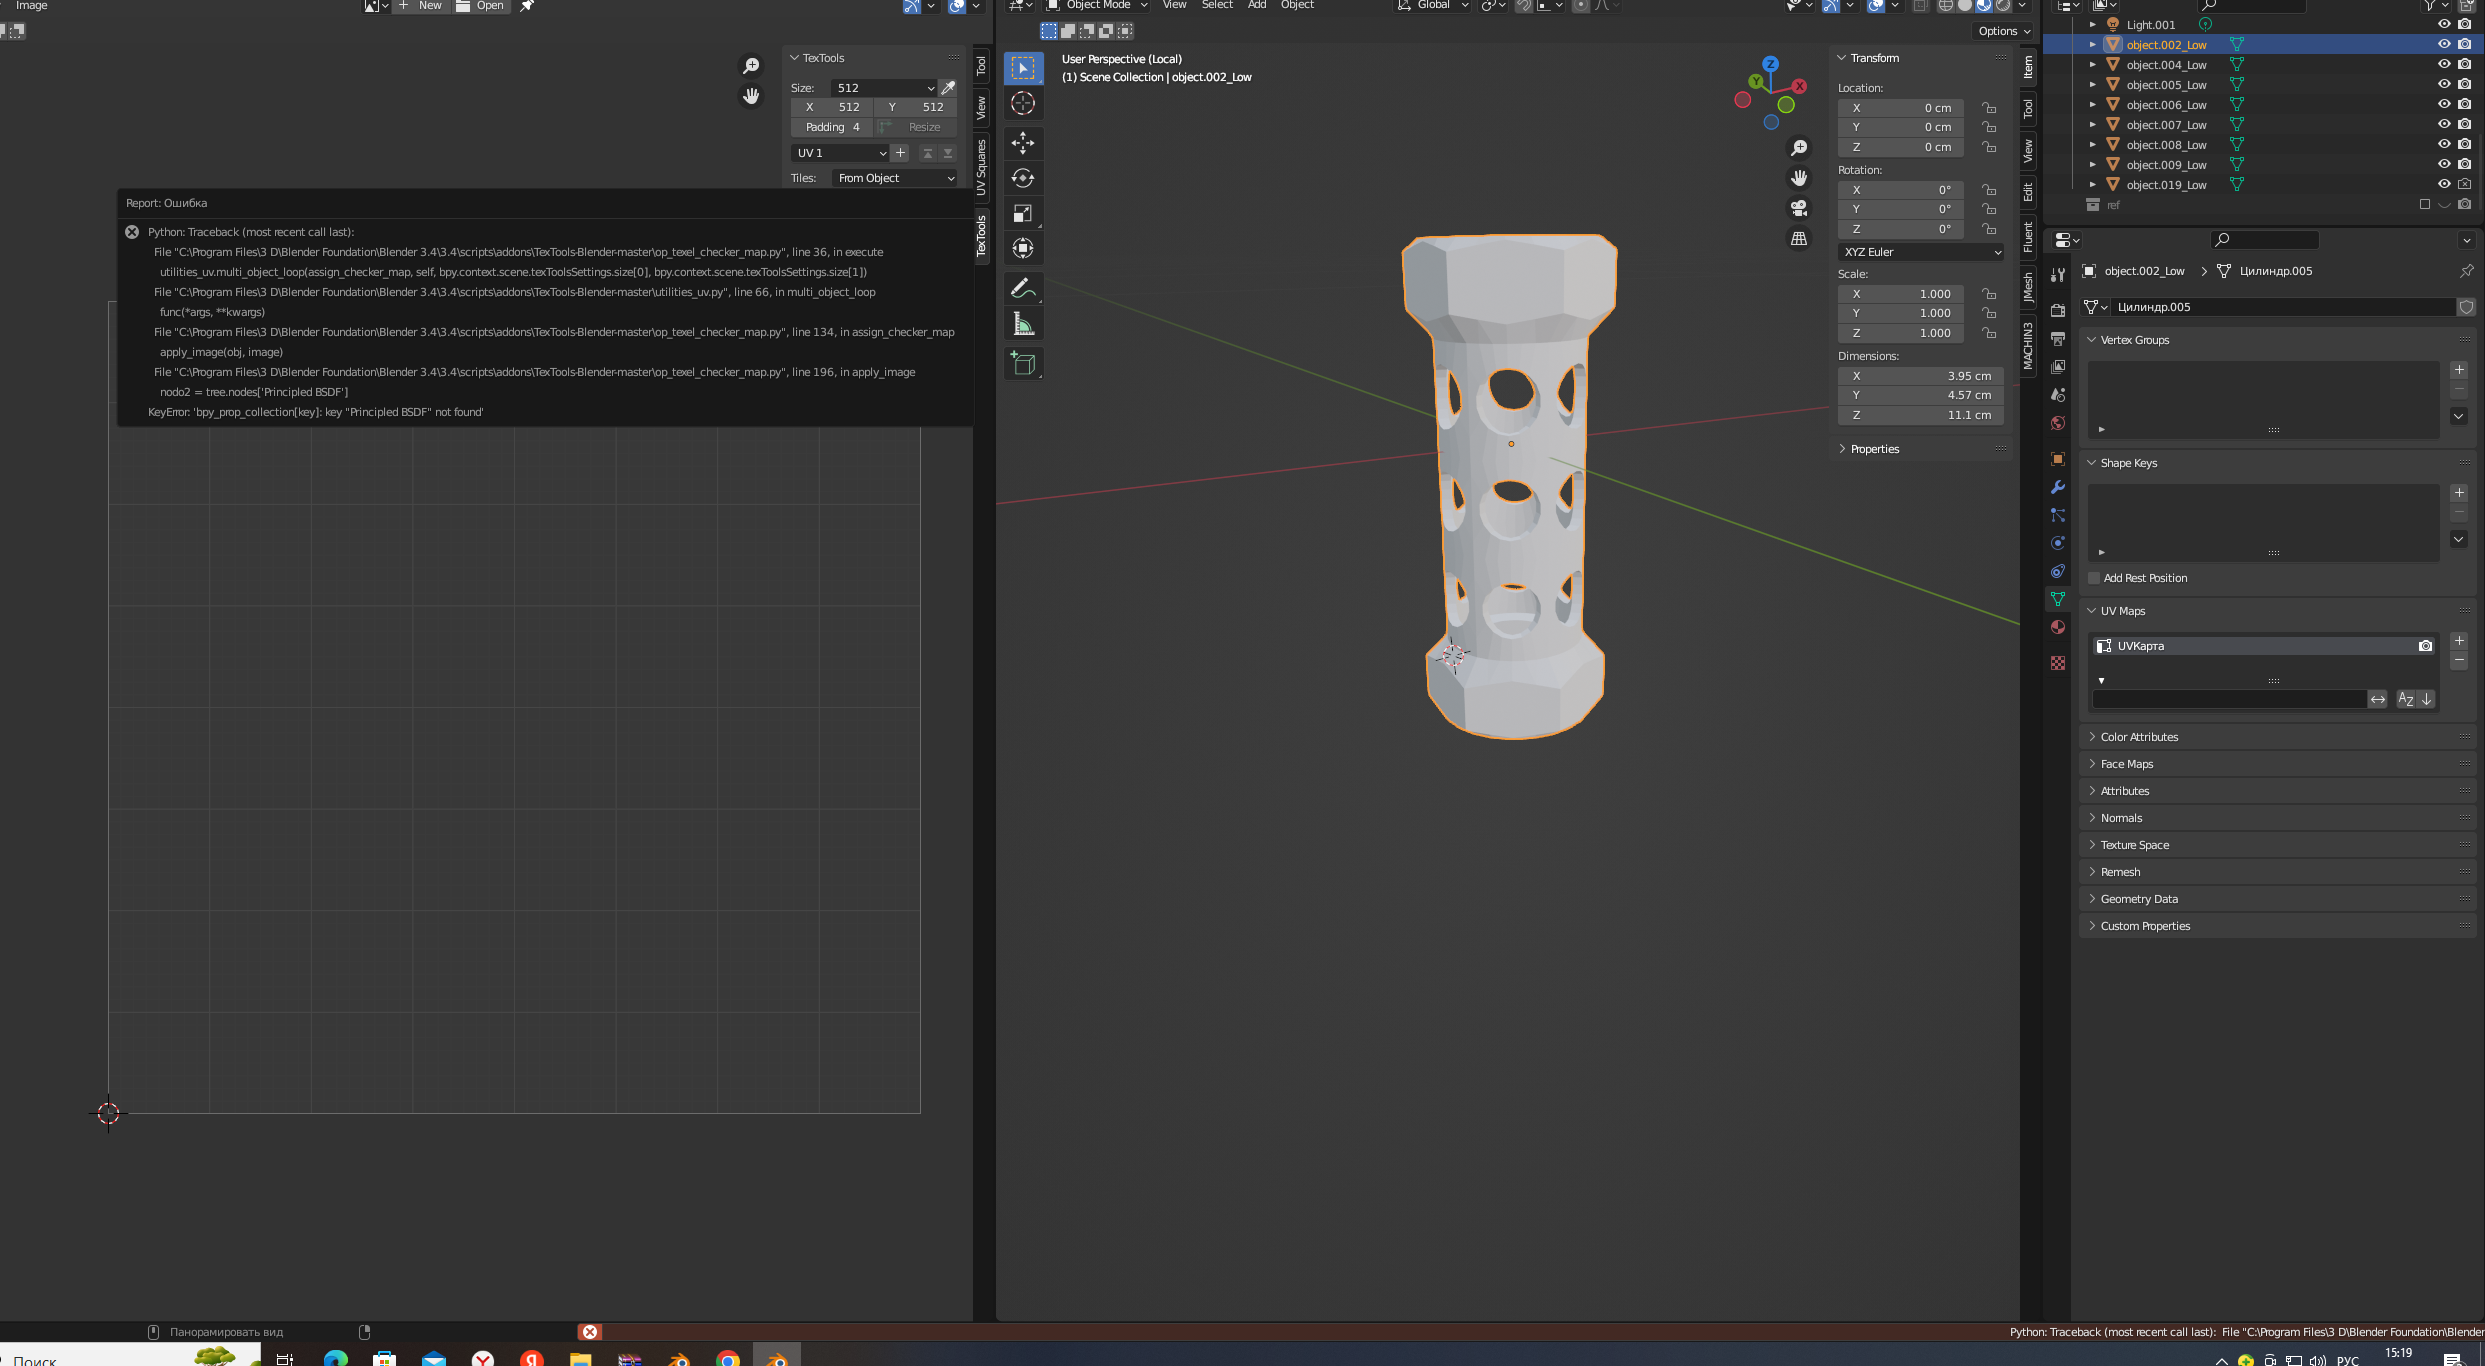Enable the Add Rest Position checkbox
Viewport: 2485px width, 1366px height.
coord(2094,578)
